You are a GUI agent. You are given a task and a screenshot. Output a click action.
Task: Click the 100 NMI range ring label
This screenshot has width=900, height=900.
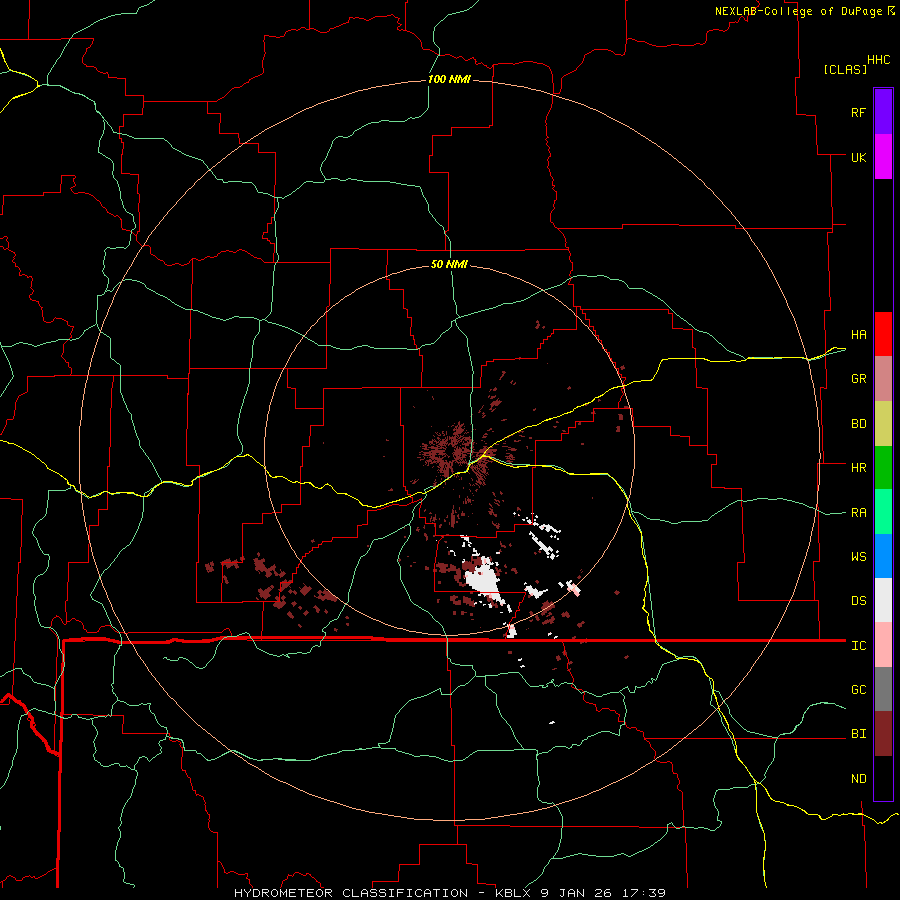click(x=449, y=79)
